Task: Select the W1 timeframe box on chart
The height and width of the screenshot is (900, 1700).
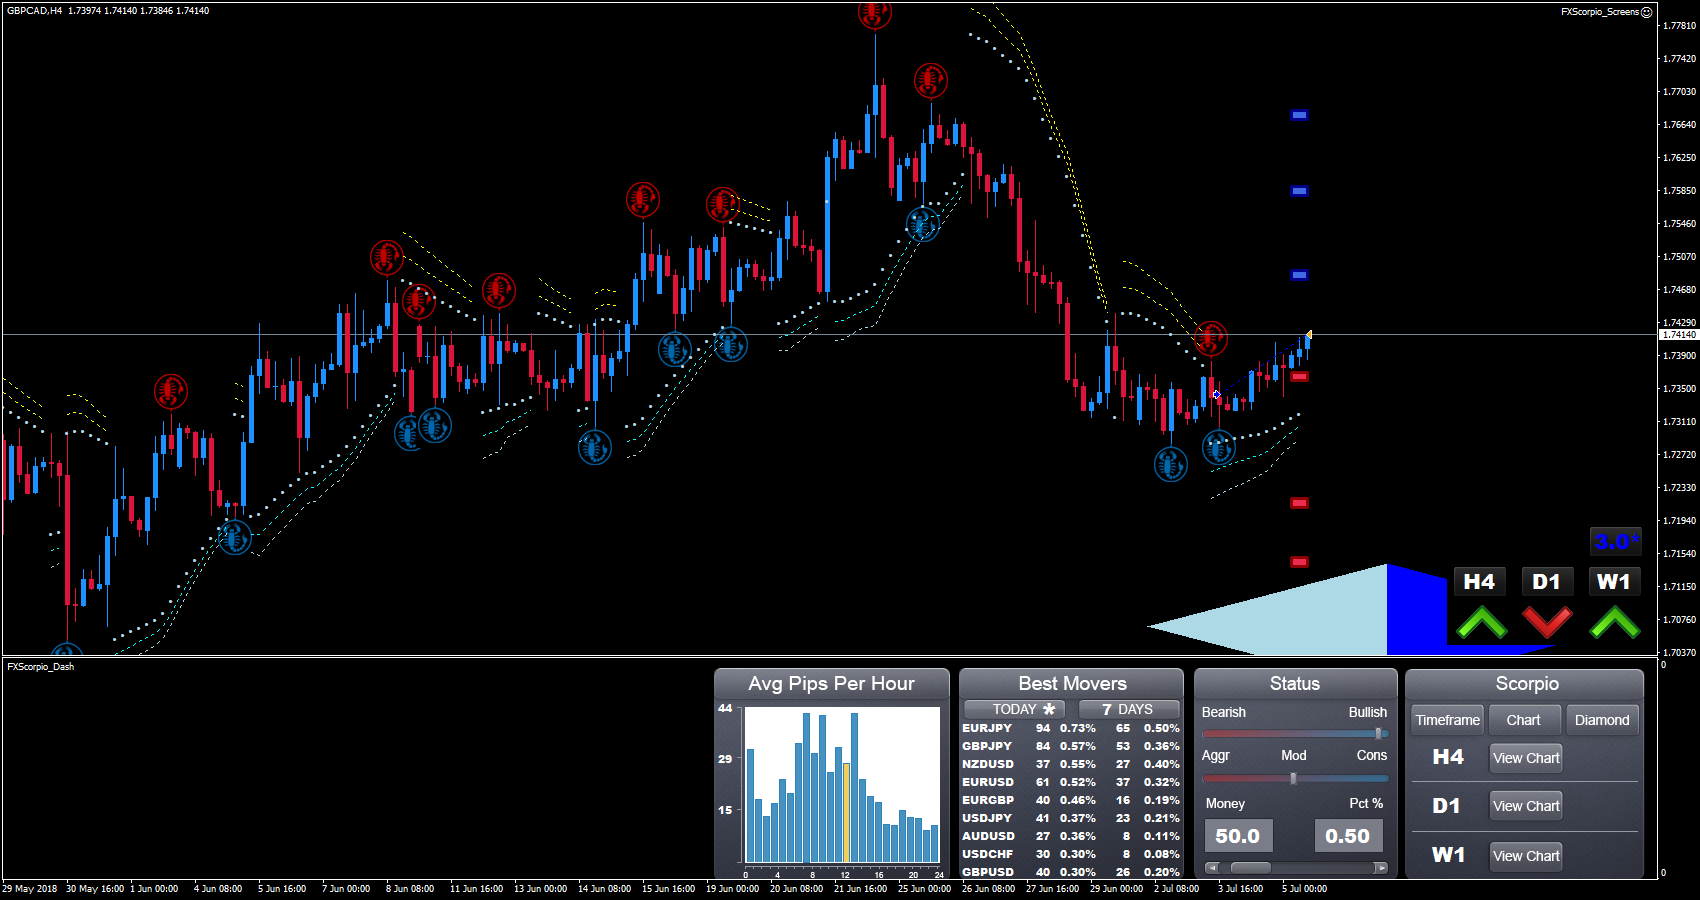Action: [x=1613, y=582]
